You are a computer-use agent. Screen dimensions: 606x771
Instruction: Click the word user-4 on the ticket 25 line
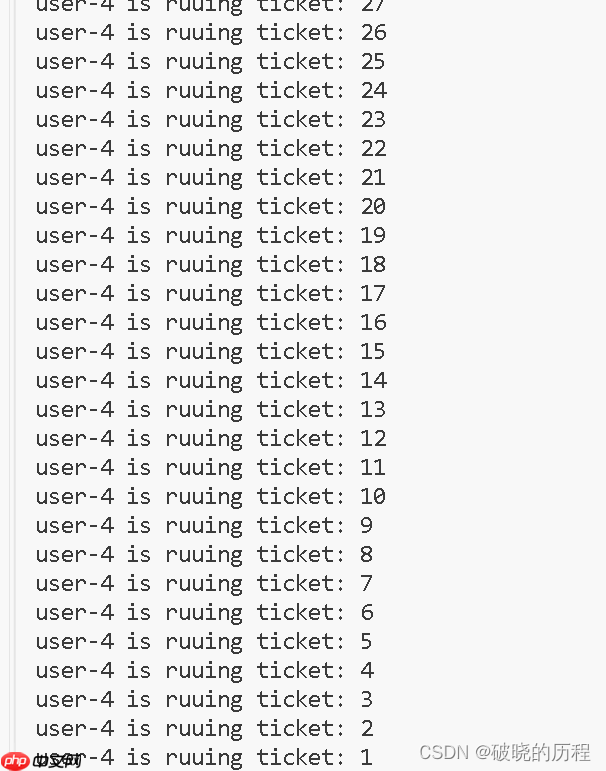click(x=75, y=62)
